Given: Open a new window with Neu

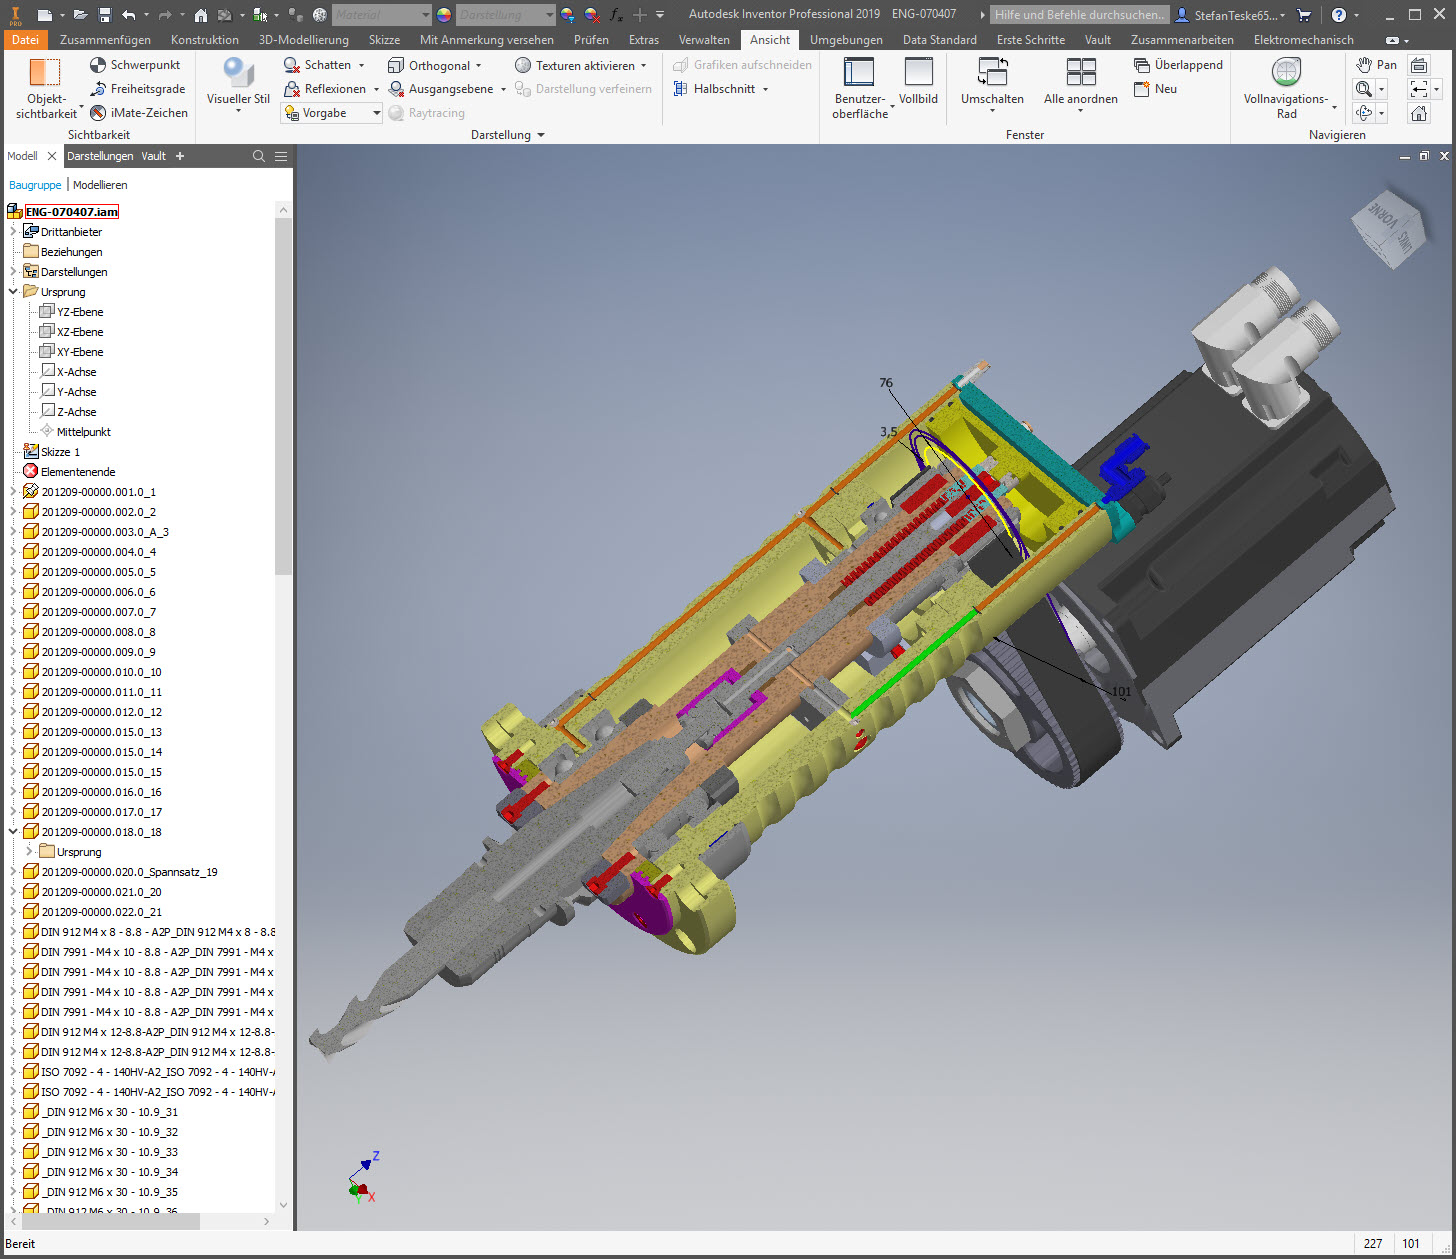Looking at the screenshot, I should click(1155, 89).
